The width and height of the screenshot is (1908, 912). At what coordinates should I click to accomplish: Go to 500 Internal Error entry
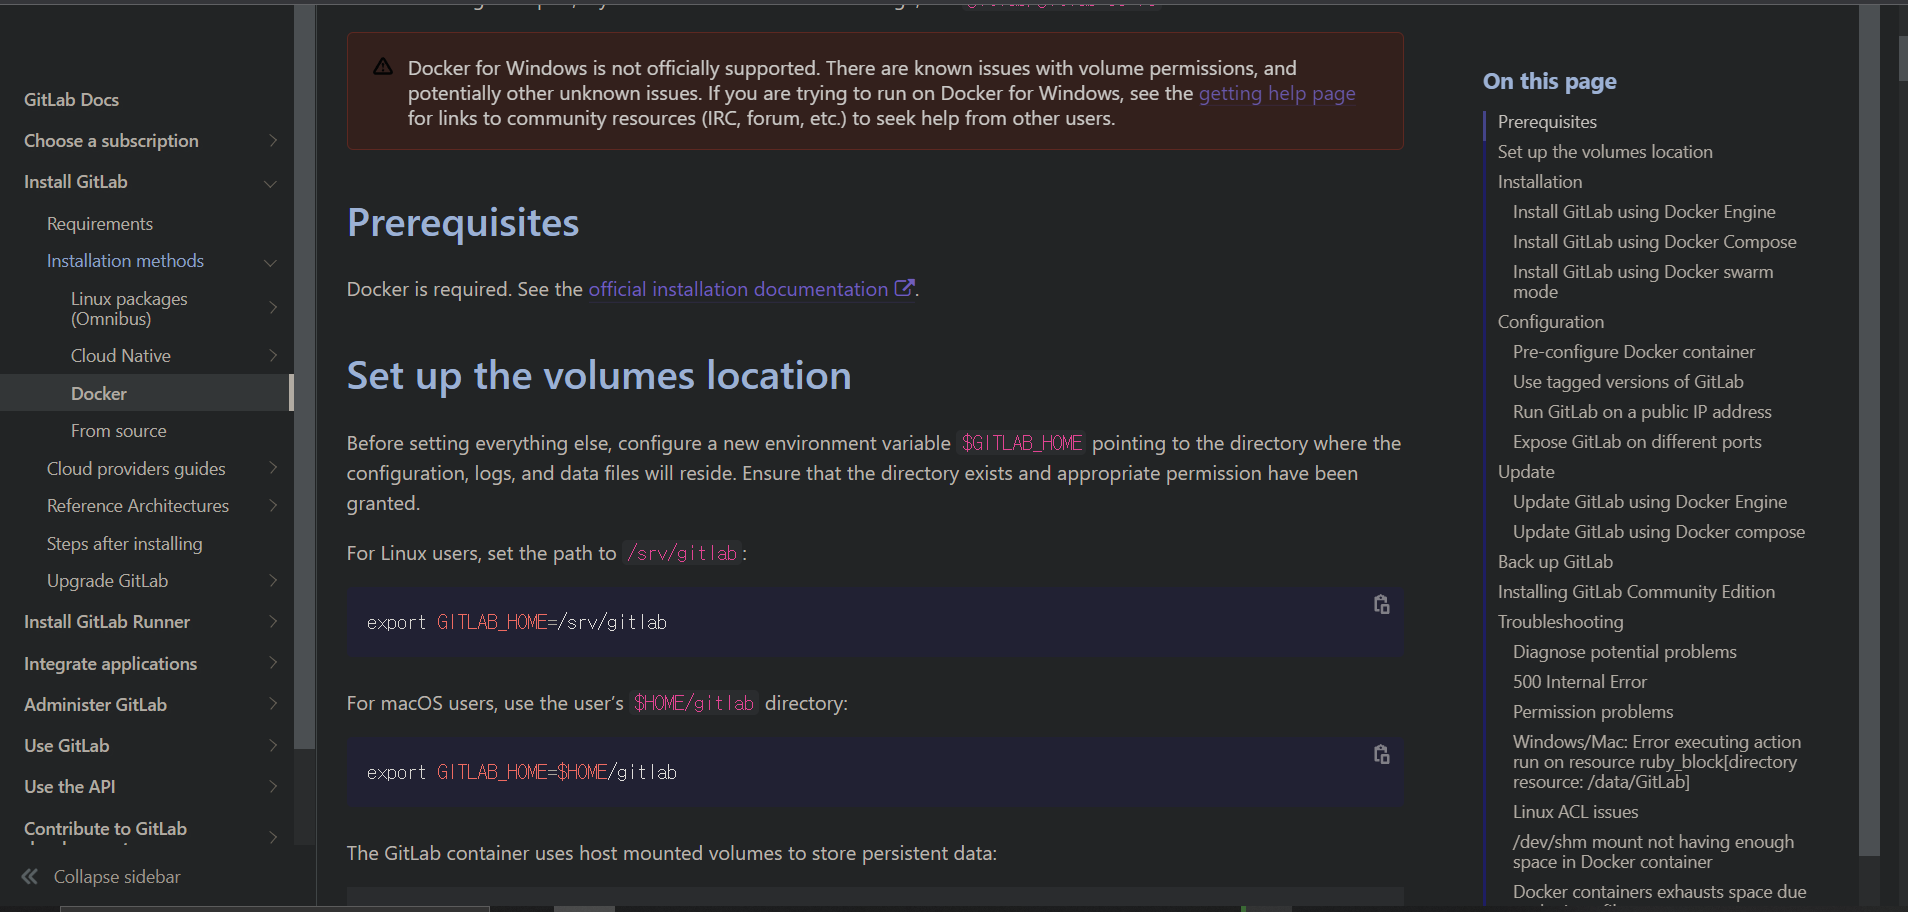1580,682
